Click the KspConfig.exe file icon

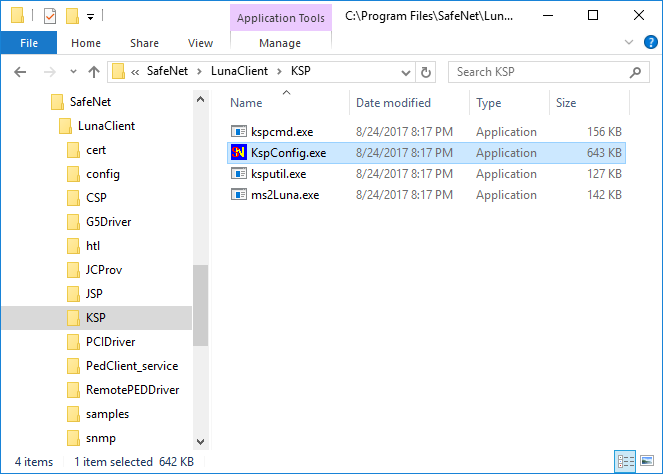[x=239, y=153]
